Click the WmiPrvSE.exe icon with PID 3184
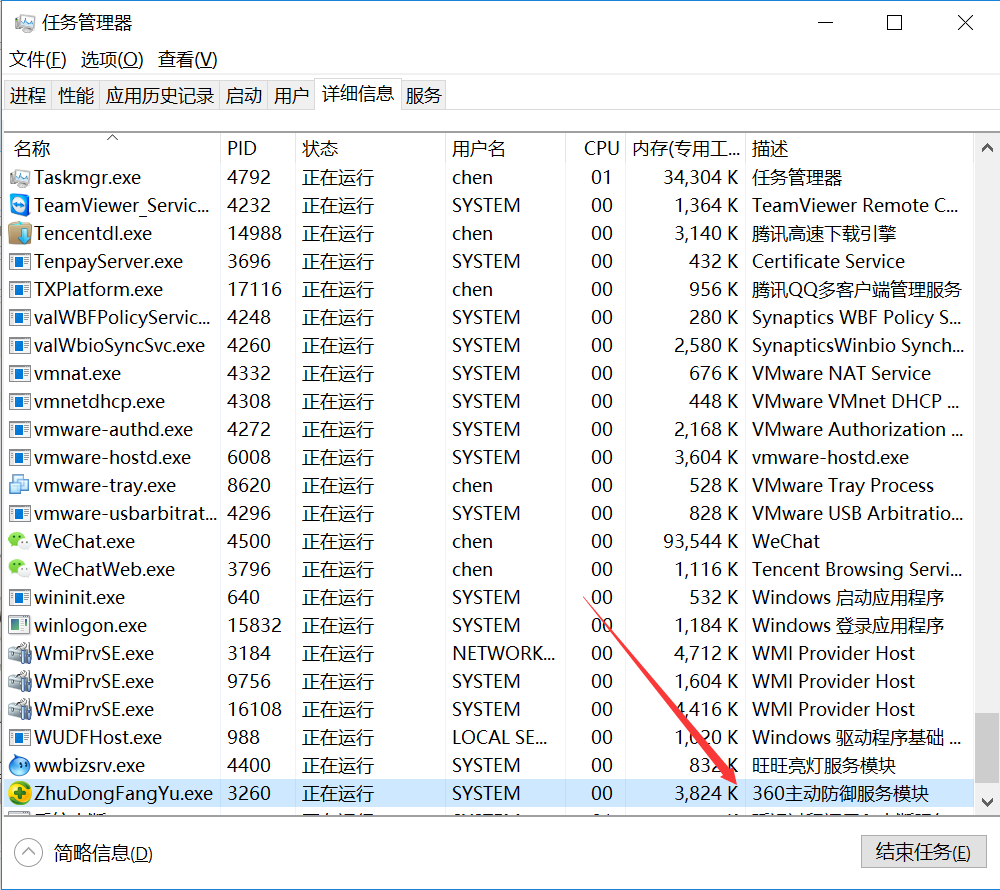This screenshot has width=1000, height=890. (x=20, y=653)
